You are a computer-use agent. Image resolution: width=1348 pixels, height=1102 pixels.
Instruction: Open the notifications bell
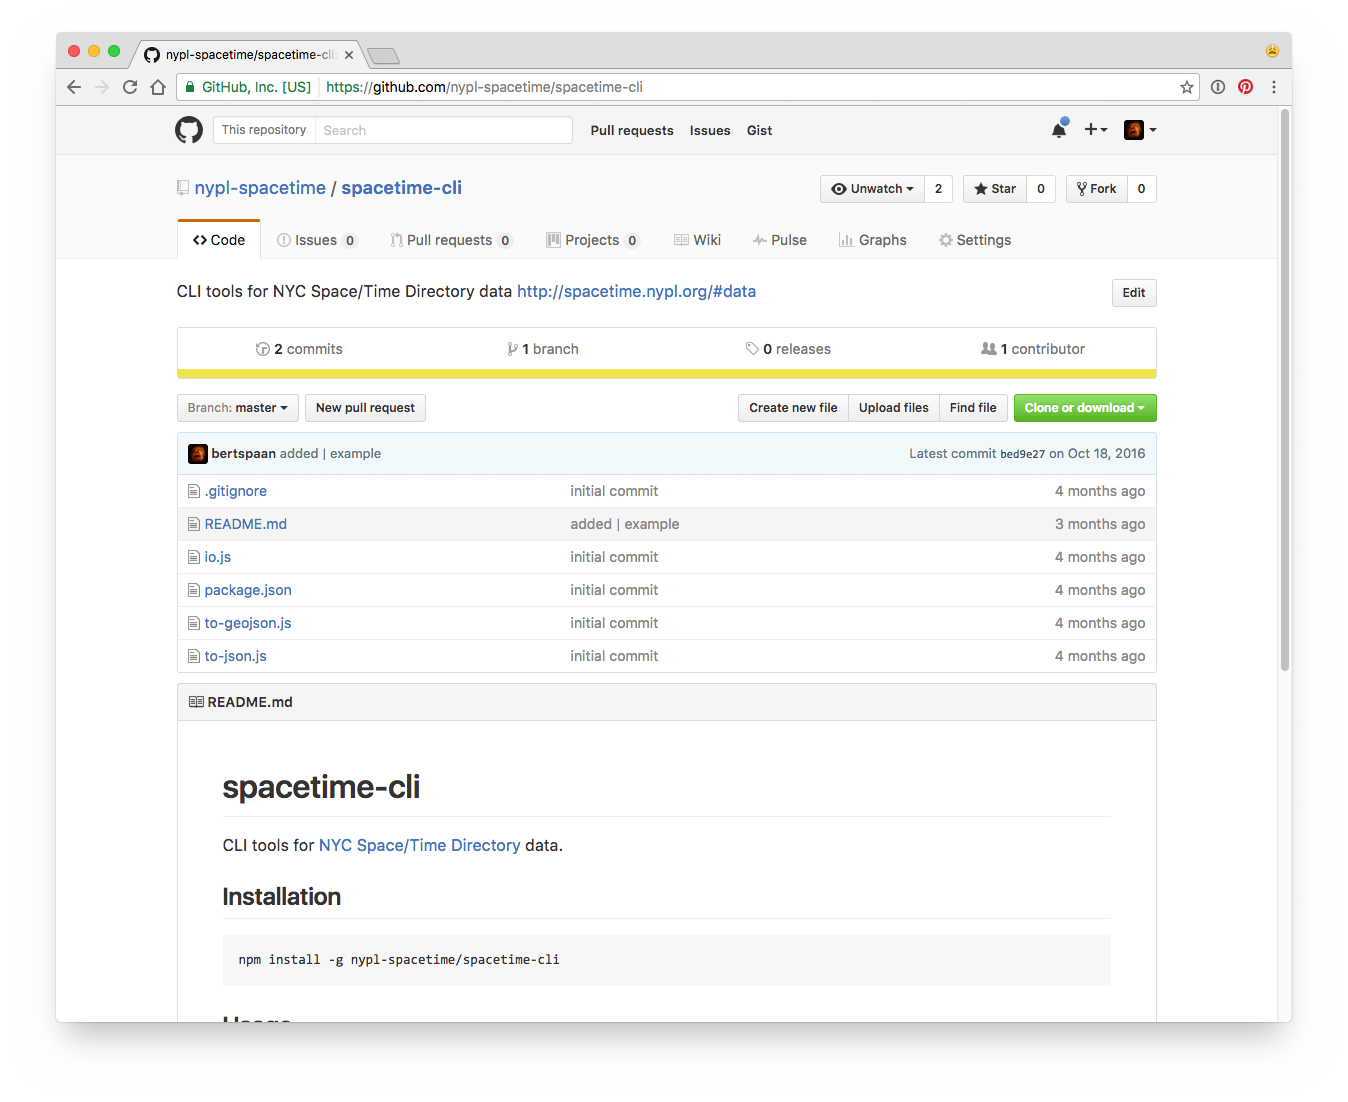point(1059,129)
